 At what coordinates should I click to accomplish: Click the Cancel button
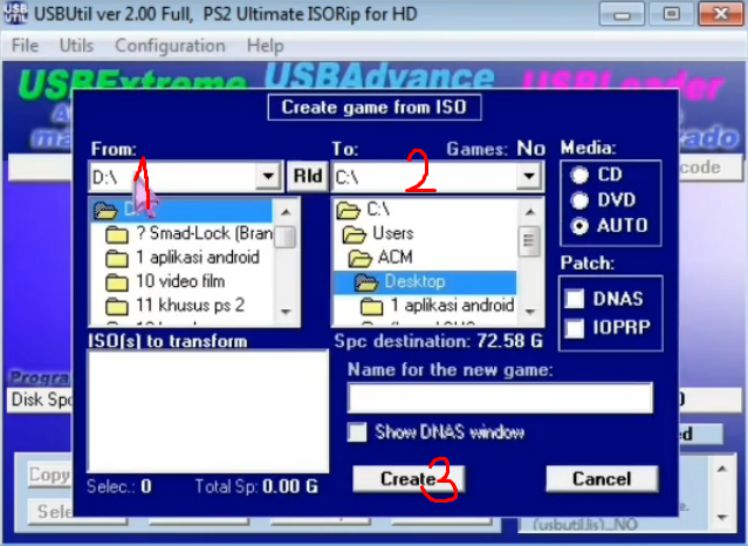pos(602,479)
